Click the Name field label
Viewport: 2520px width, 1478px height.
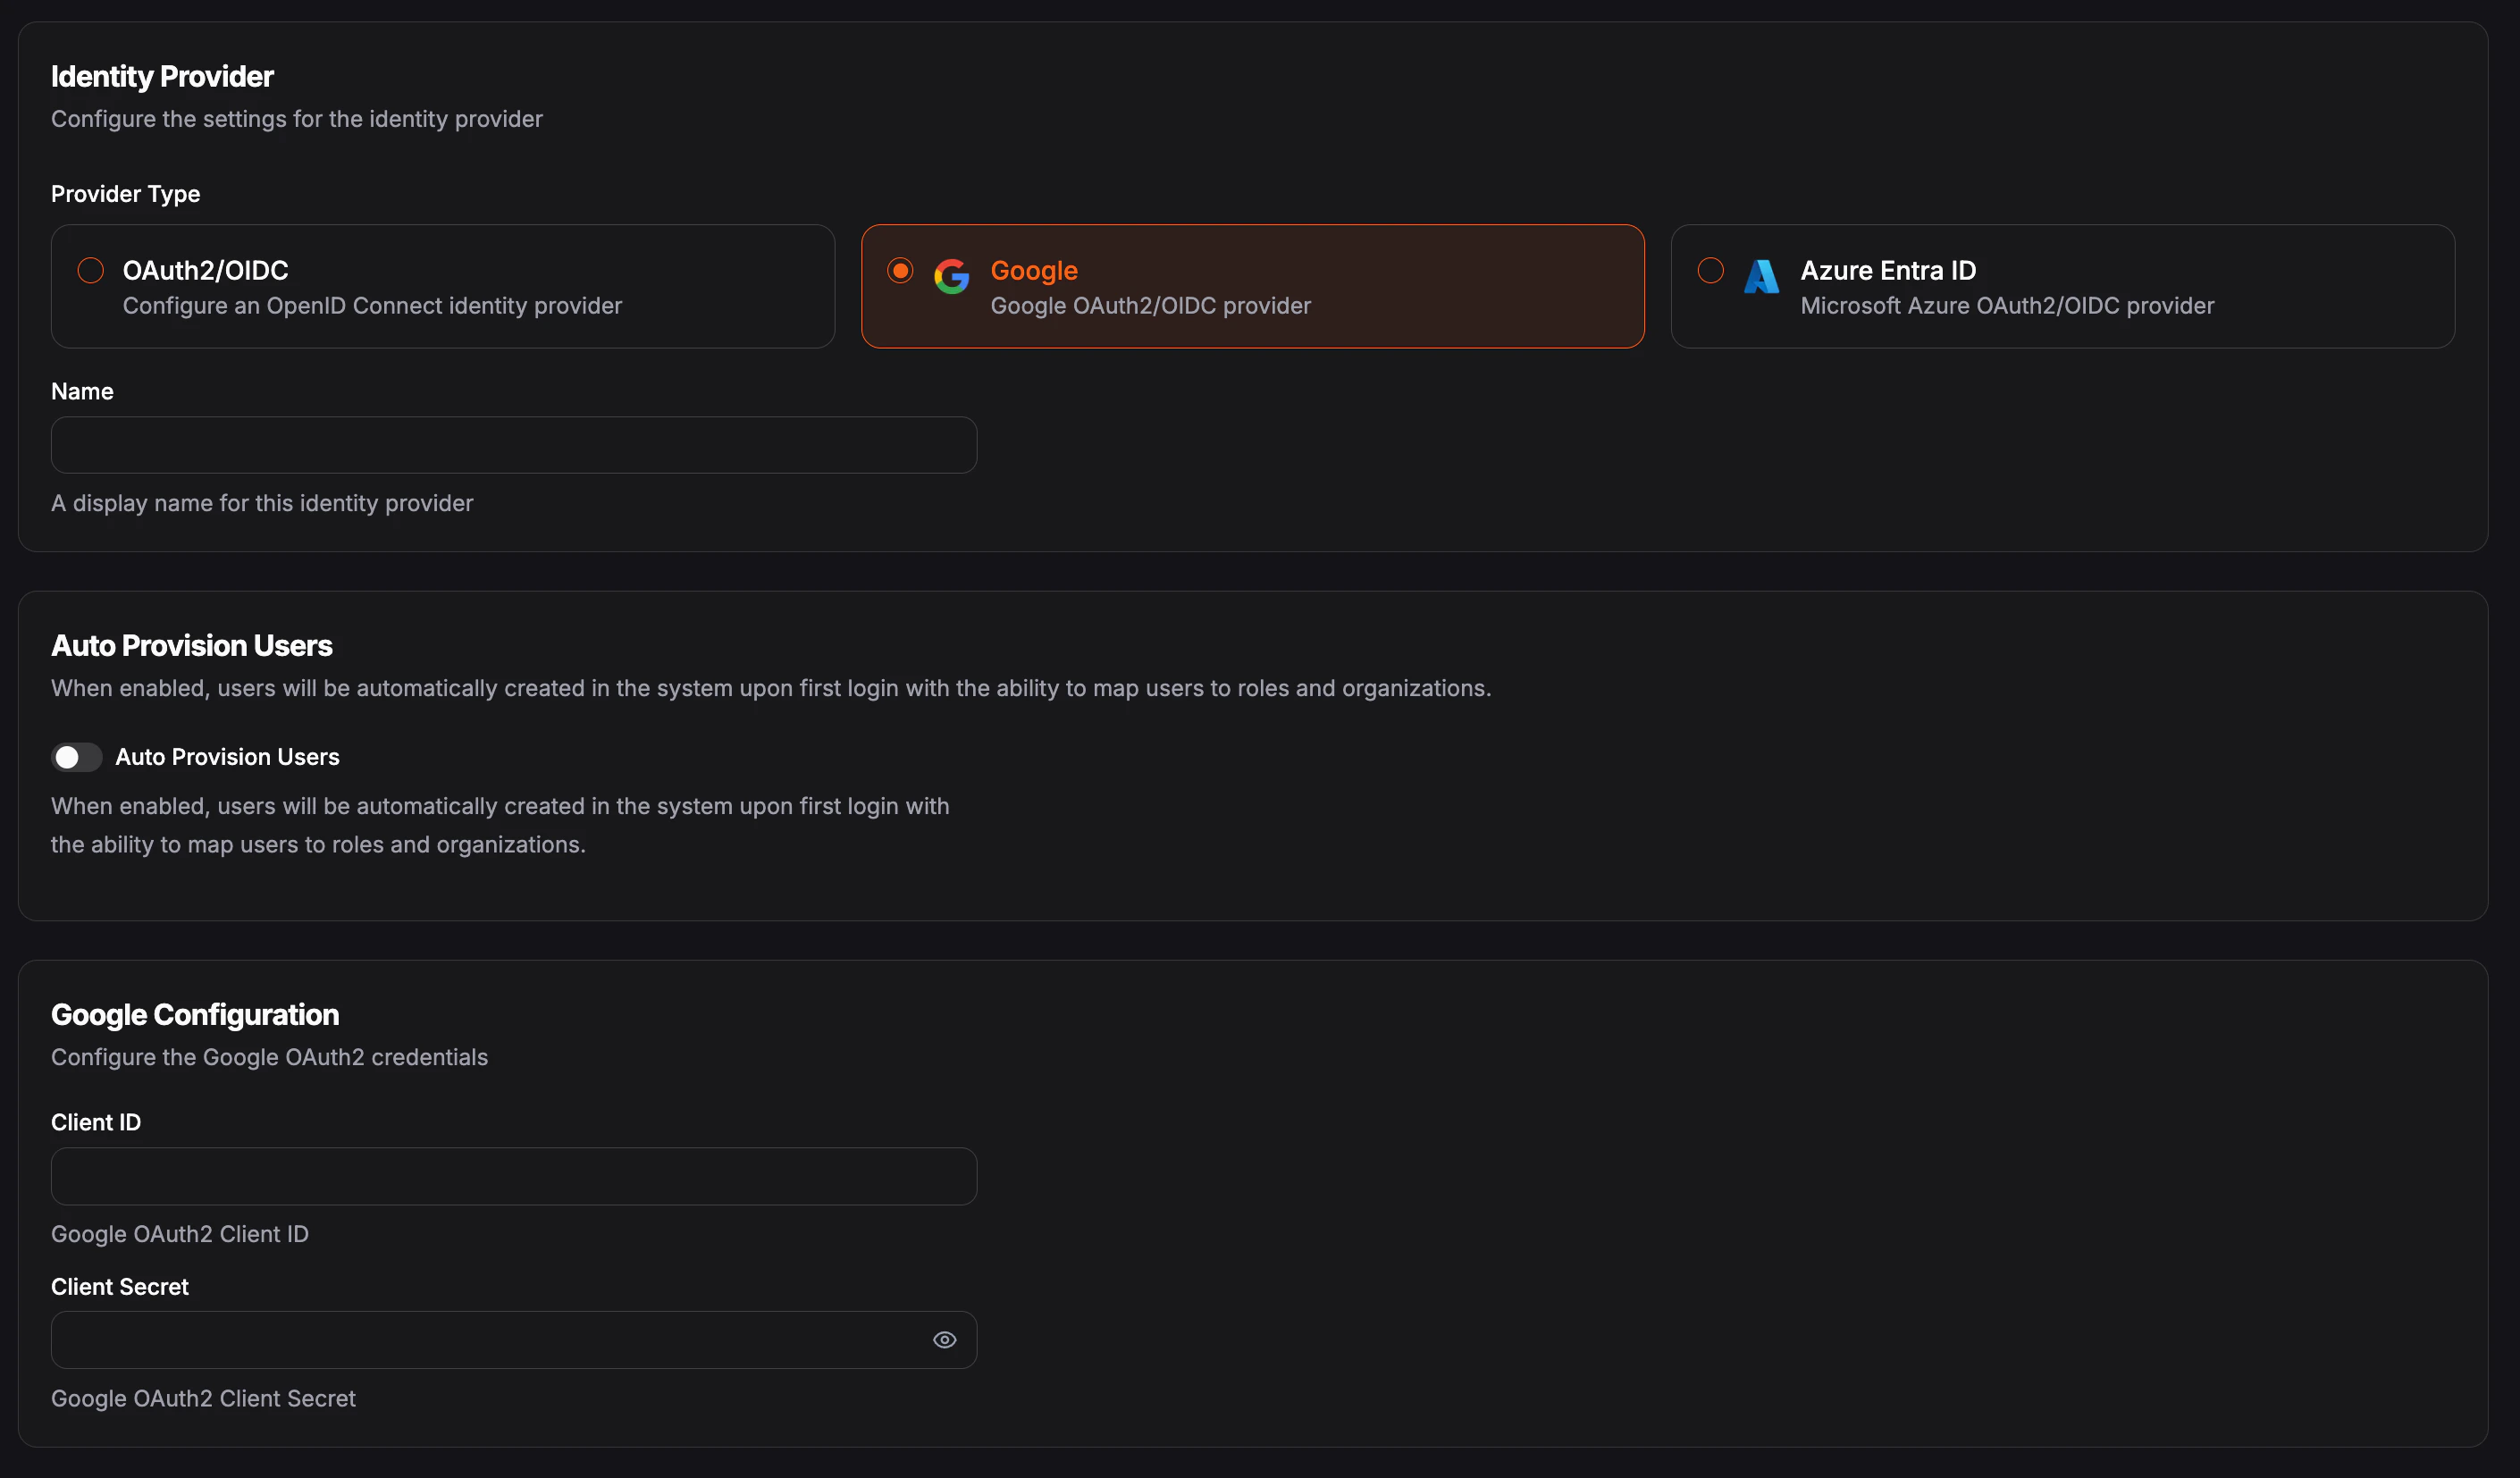click(82, 391)
